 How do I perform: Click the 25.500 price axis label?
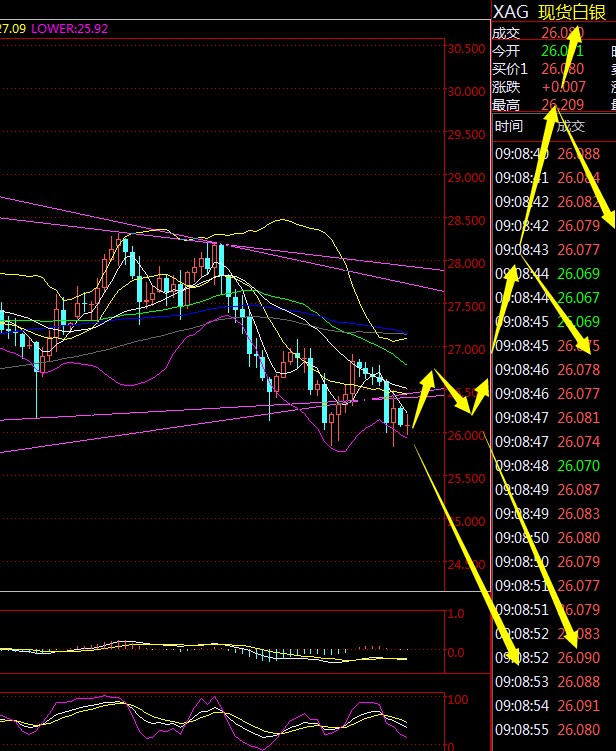pos(466,478)
